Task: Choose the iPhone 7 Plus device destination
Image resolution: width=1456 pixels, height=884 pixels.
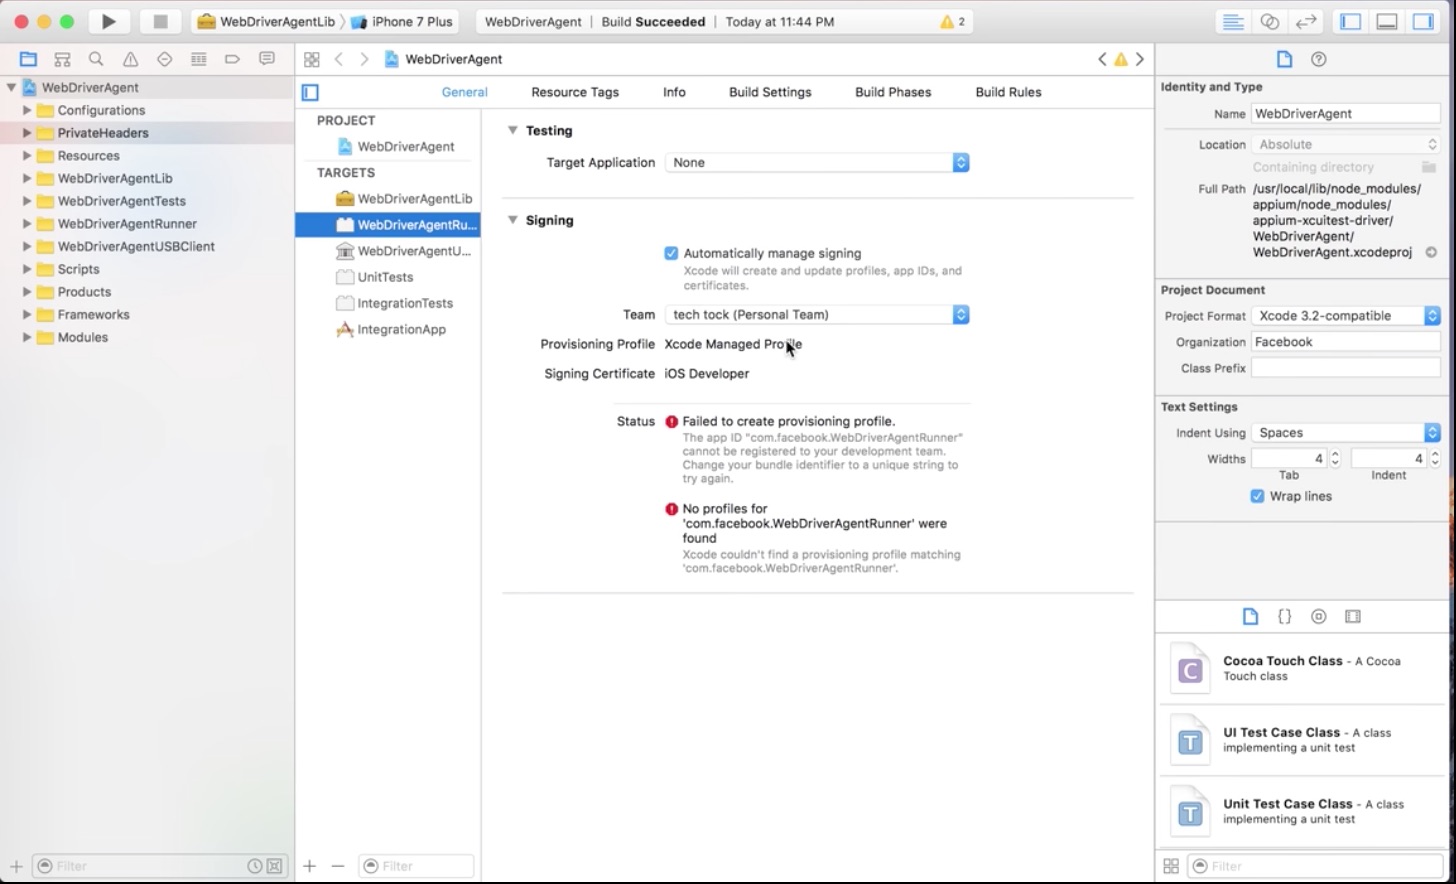Action: pos(402,21)
